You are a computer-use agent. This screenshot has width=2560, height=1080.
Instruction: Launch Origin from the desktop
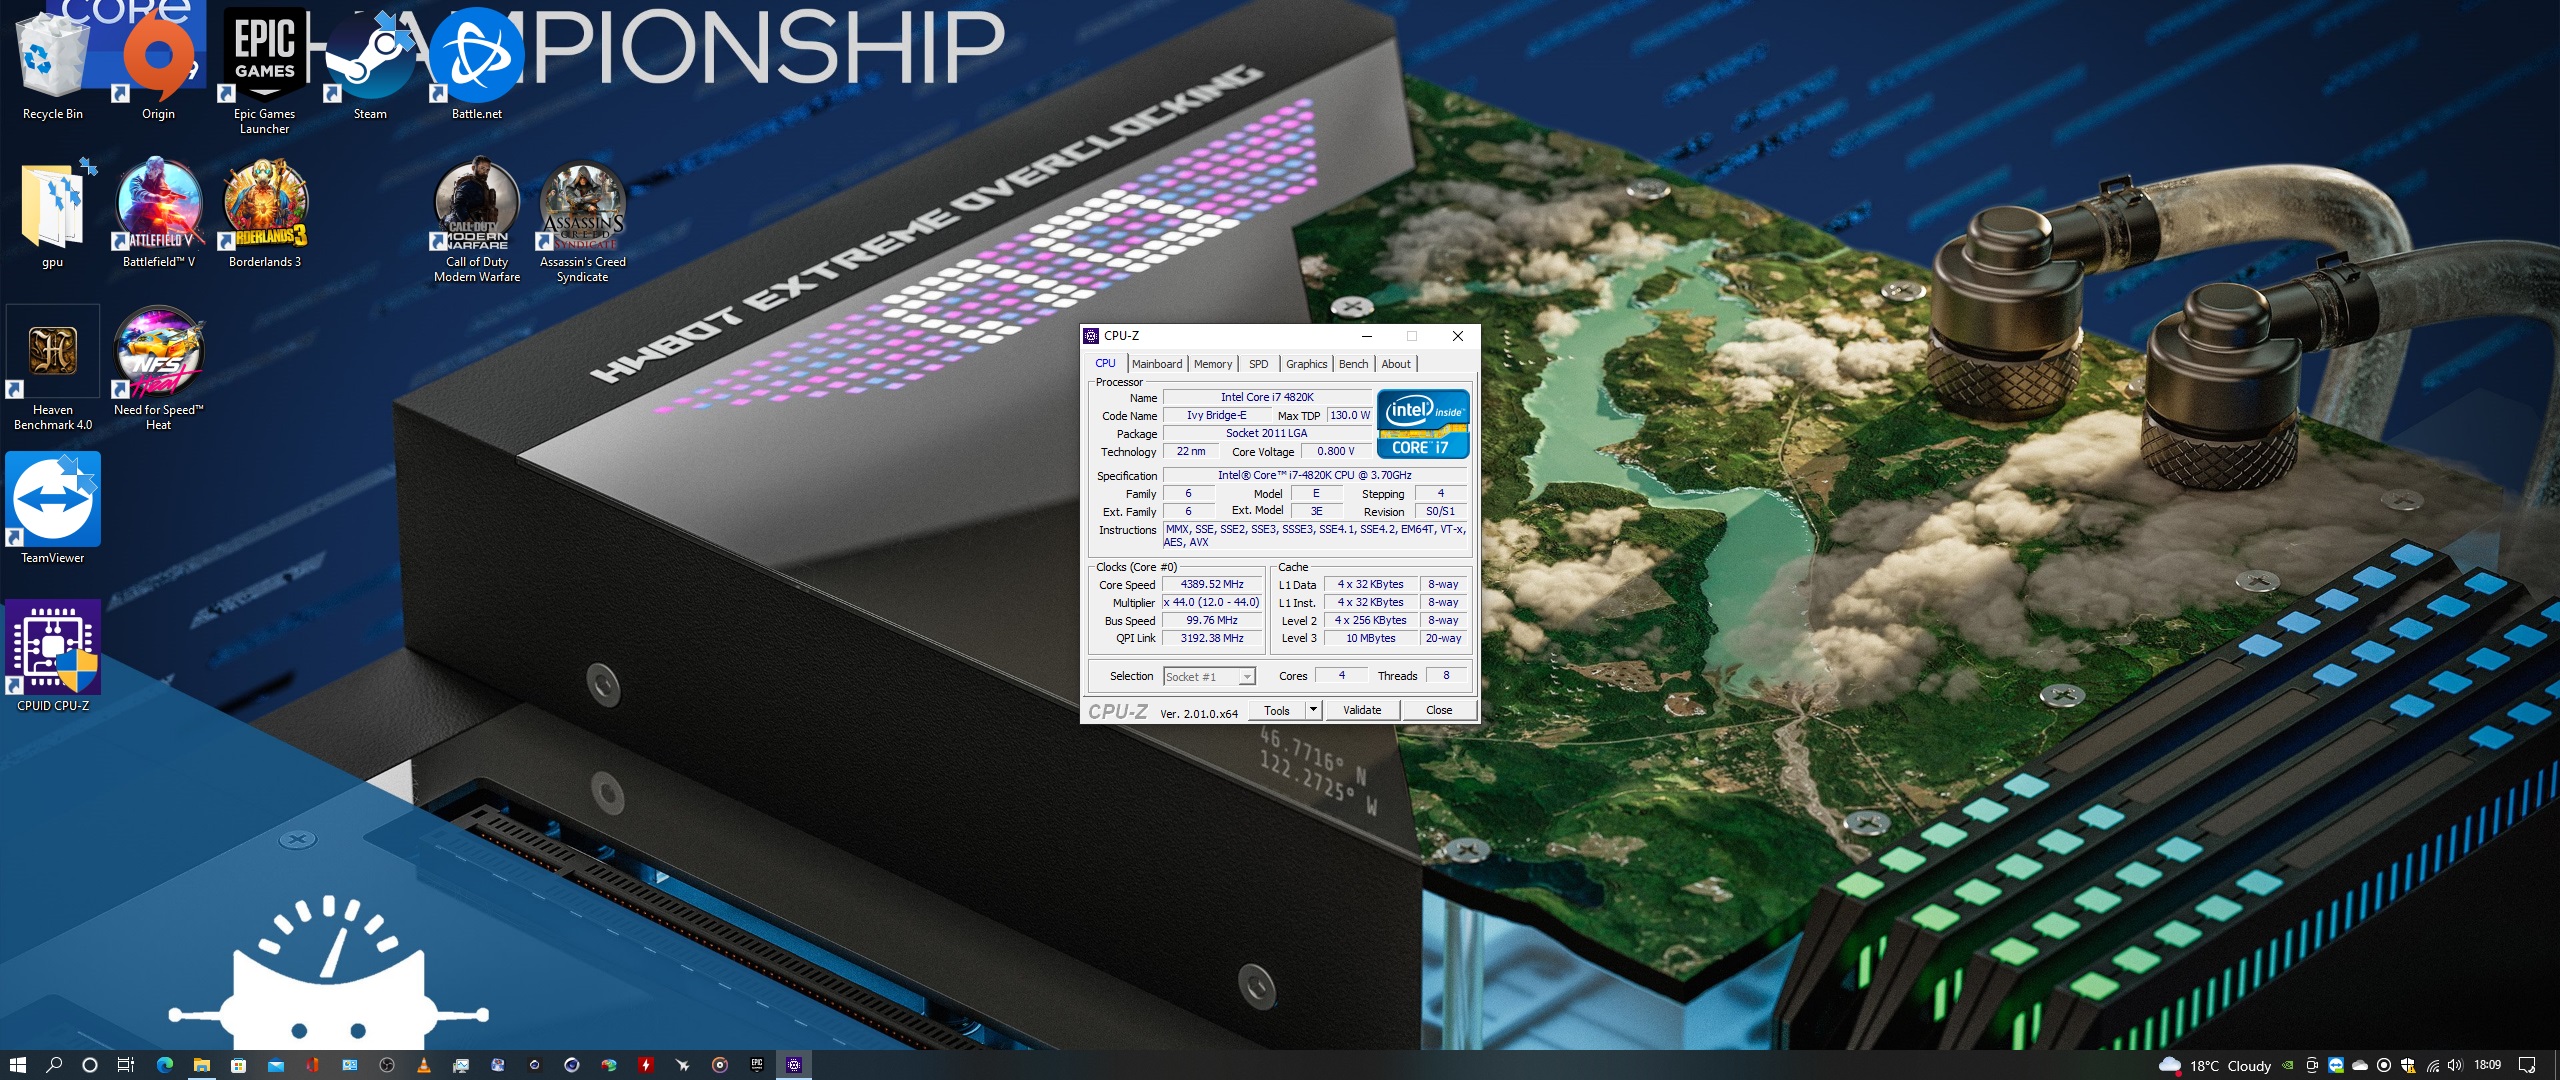(158, 65)
